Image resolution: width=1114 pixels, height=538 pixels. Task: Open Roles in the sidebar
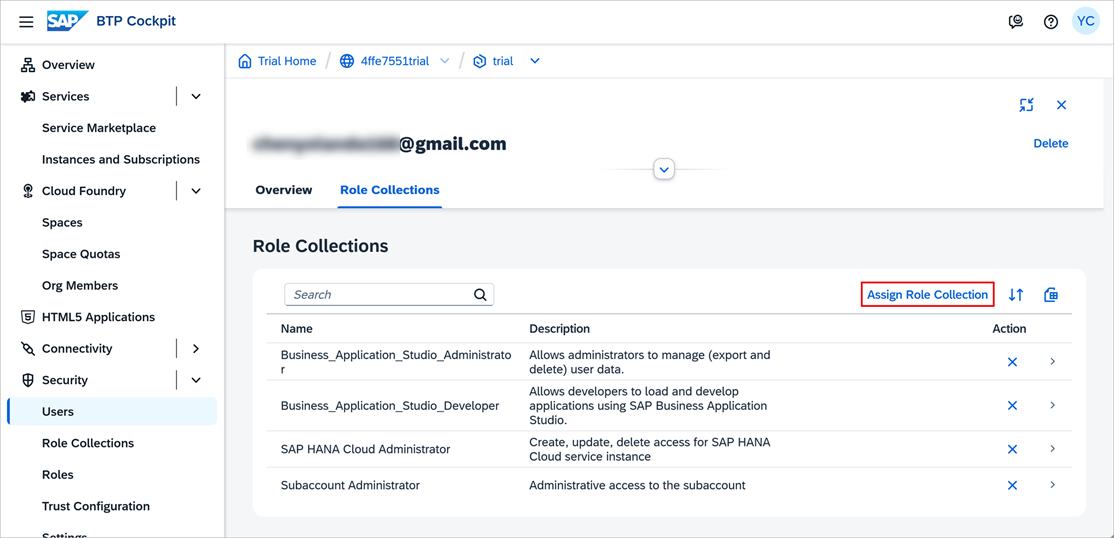[58, 475]
